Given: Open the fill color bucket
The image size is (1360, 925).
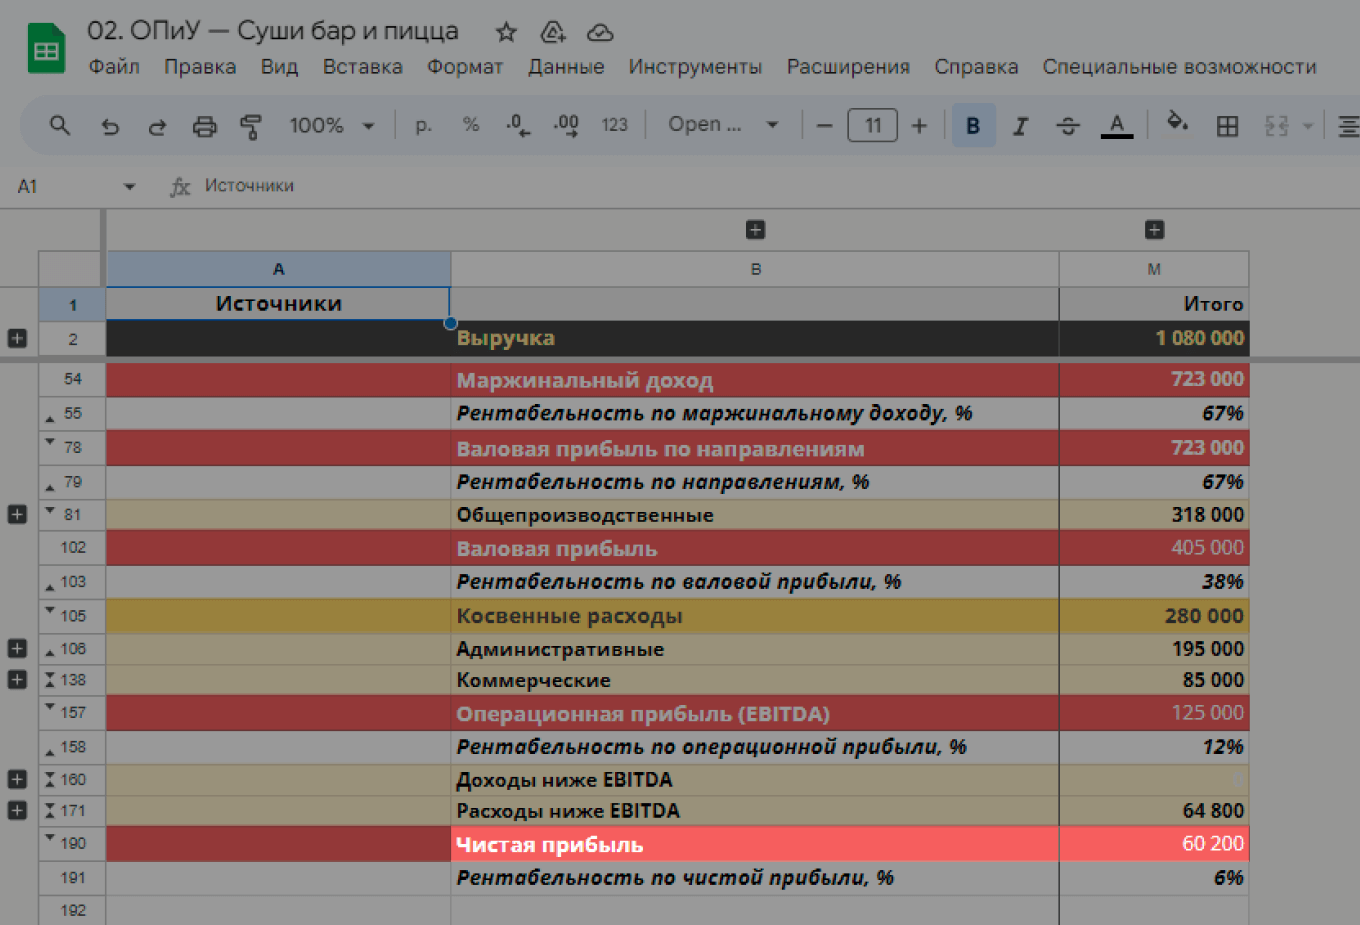Looking at the screenshot, I should 1177,124.
